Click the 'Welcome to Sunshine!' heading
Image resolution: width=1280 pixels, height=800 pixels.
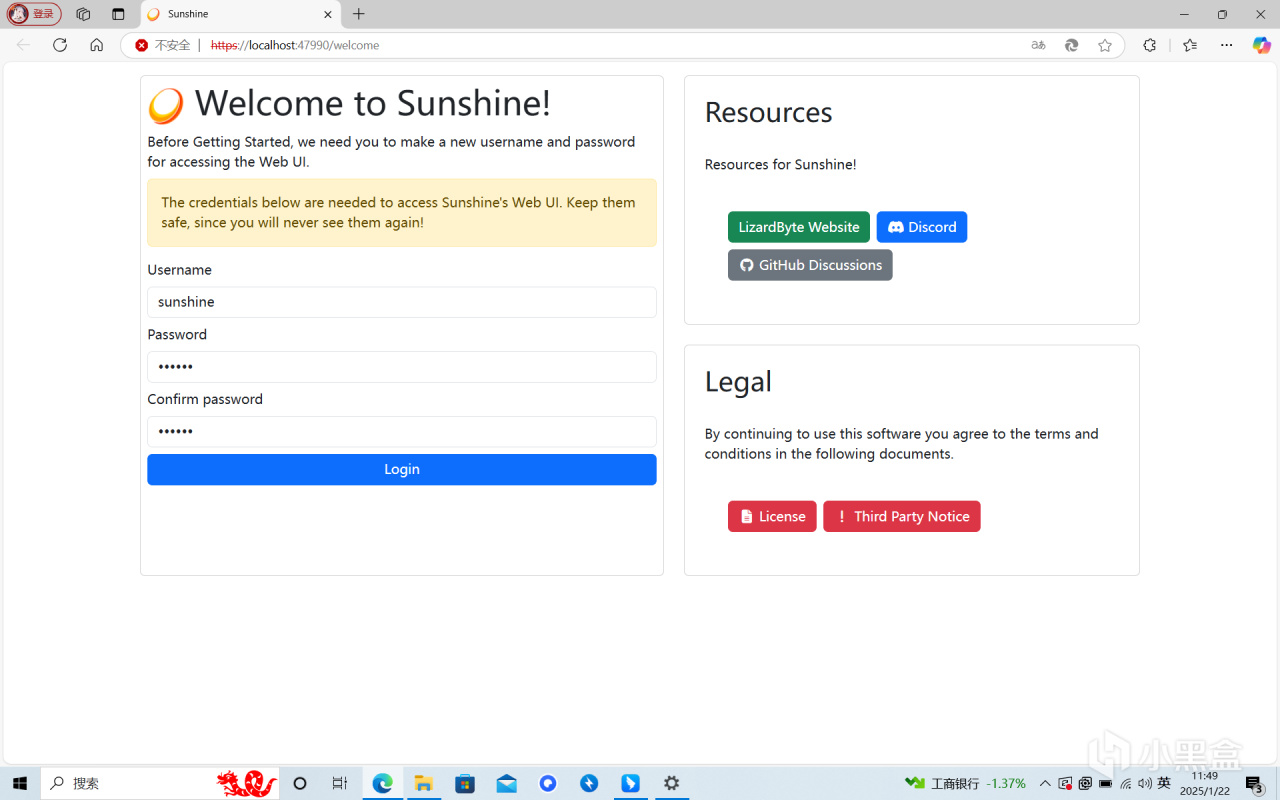373,104
